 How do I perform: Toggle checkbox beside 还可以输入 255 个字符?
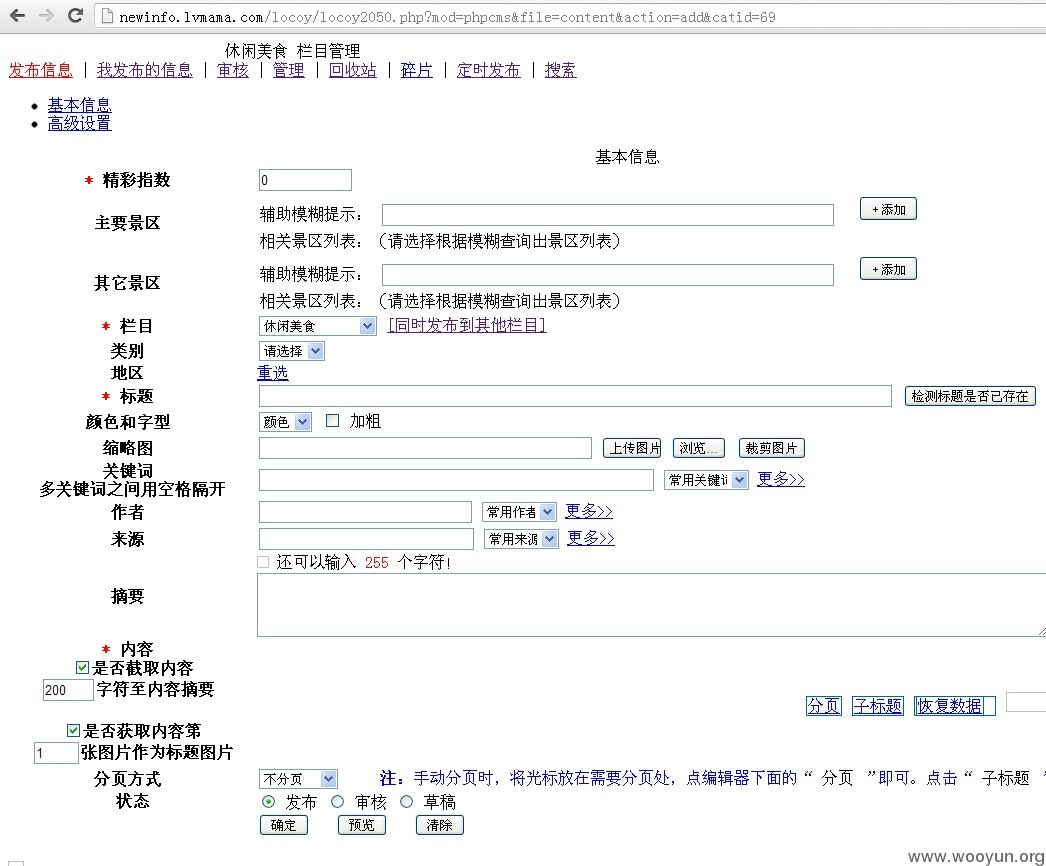coord(263,562)
